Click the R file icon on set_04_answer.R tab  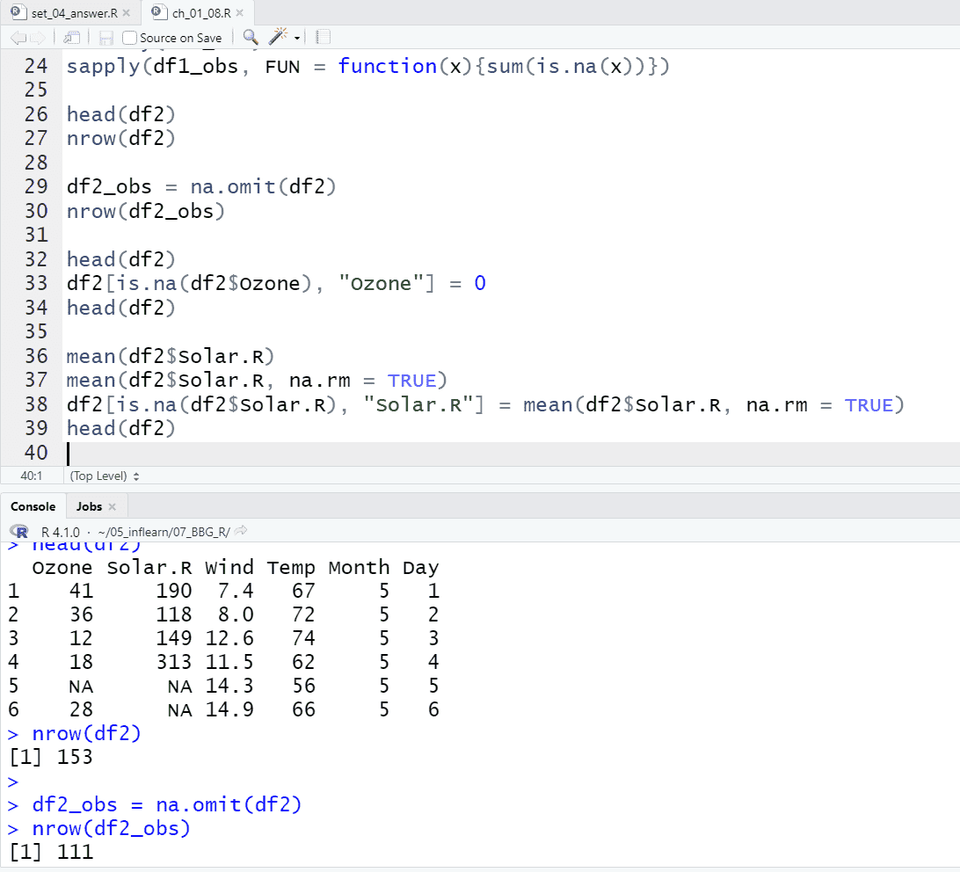click(x=17, y=12)
